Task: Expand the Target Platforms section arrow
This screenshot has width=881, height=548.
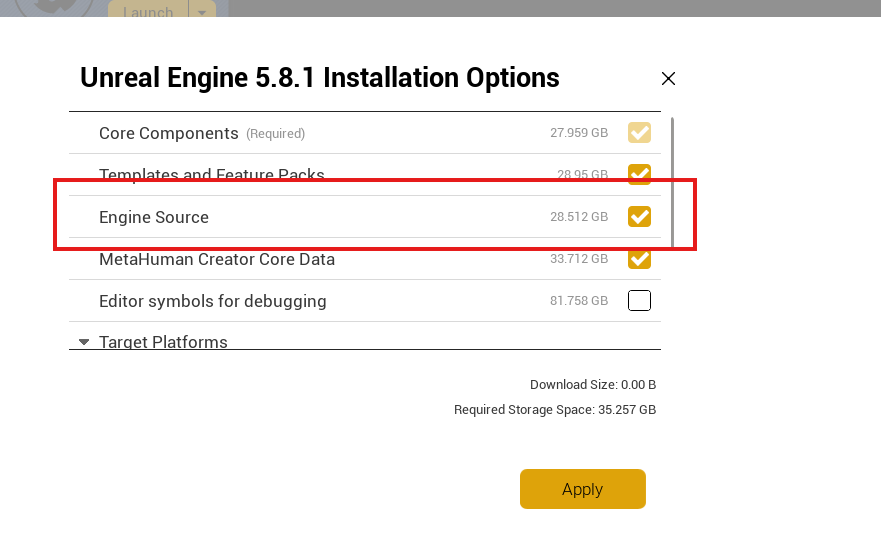Action: (84, 342)
